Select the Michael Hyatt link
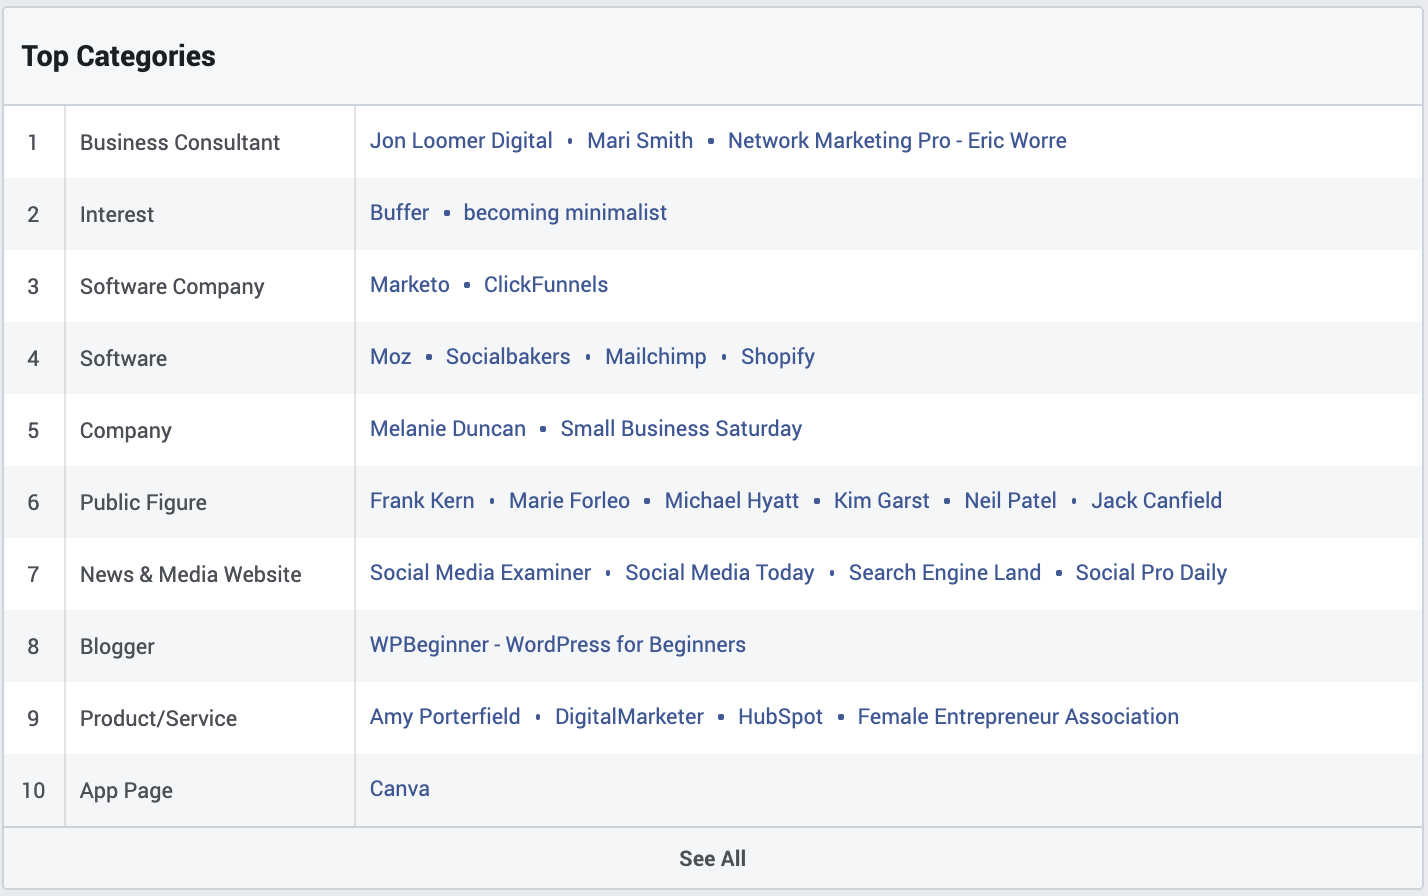 [732, 501]
